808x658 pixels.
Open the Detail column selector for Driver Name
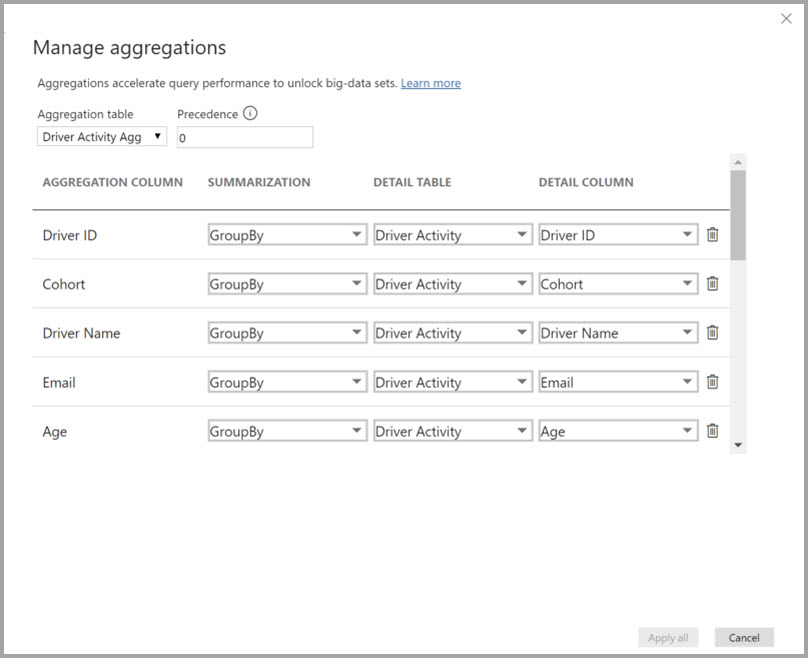click(x=688, y=332)
